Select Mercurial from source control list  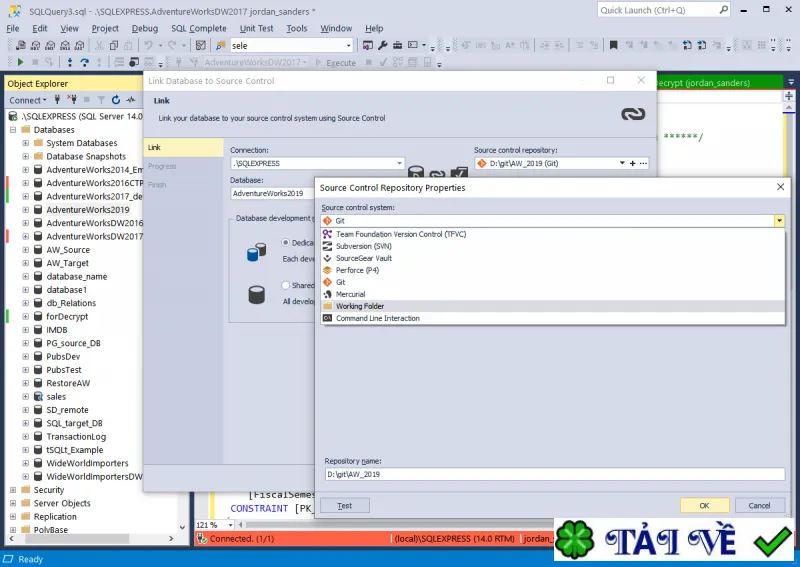[x=553, y=294]
